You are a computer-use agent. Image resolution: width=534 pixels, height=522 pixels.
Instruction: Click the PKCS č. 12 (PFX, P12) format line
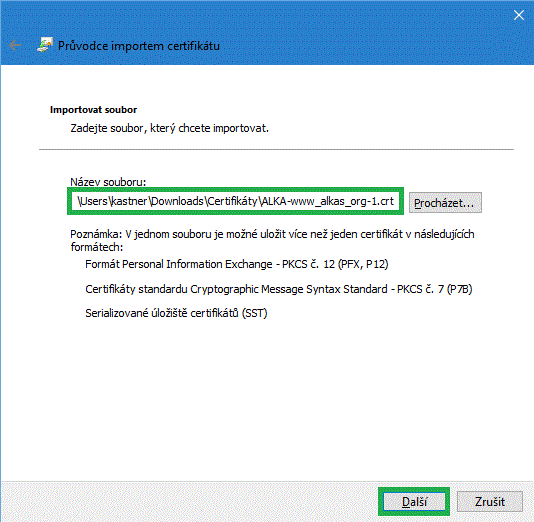click(x=237, y=264)
